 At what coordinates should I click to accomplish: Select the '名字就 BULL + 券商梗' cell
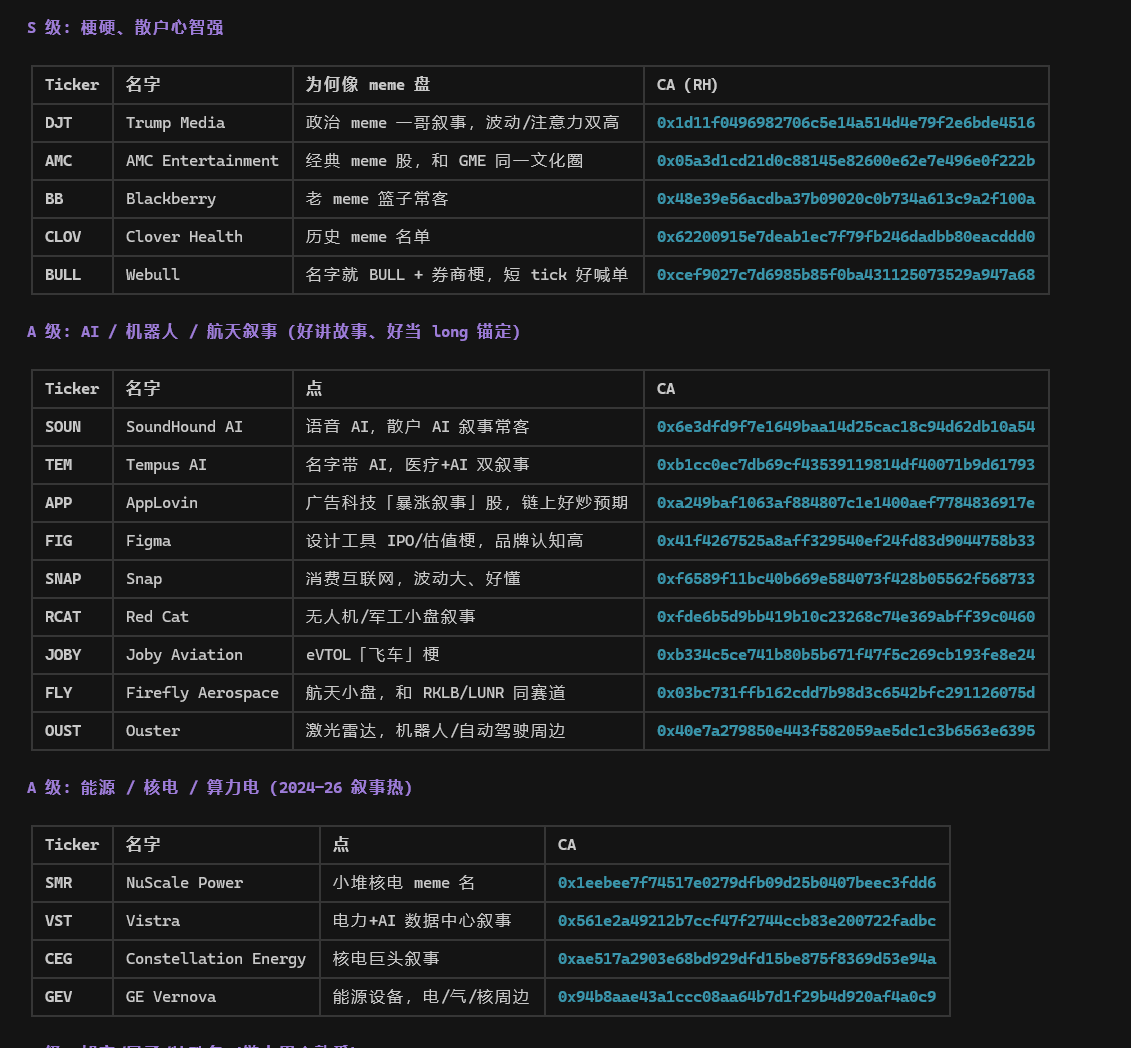point(468,275)
